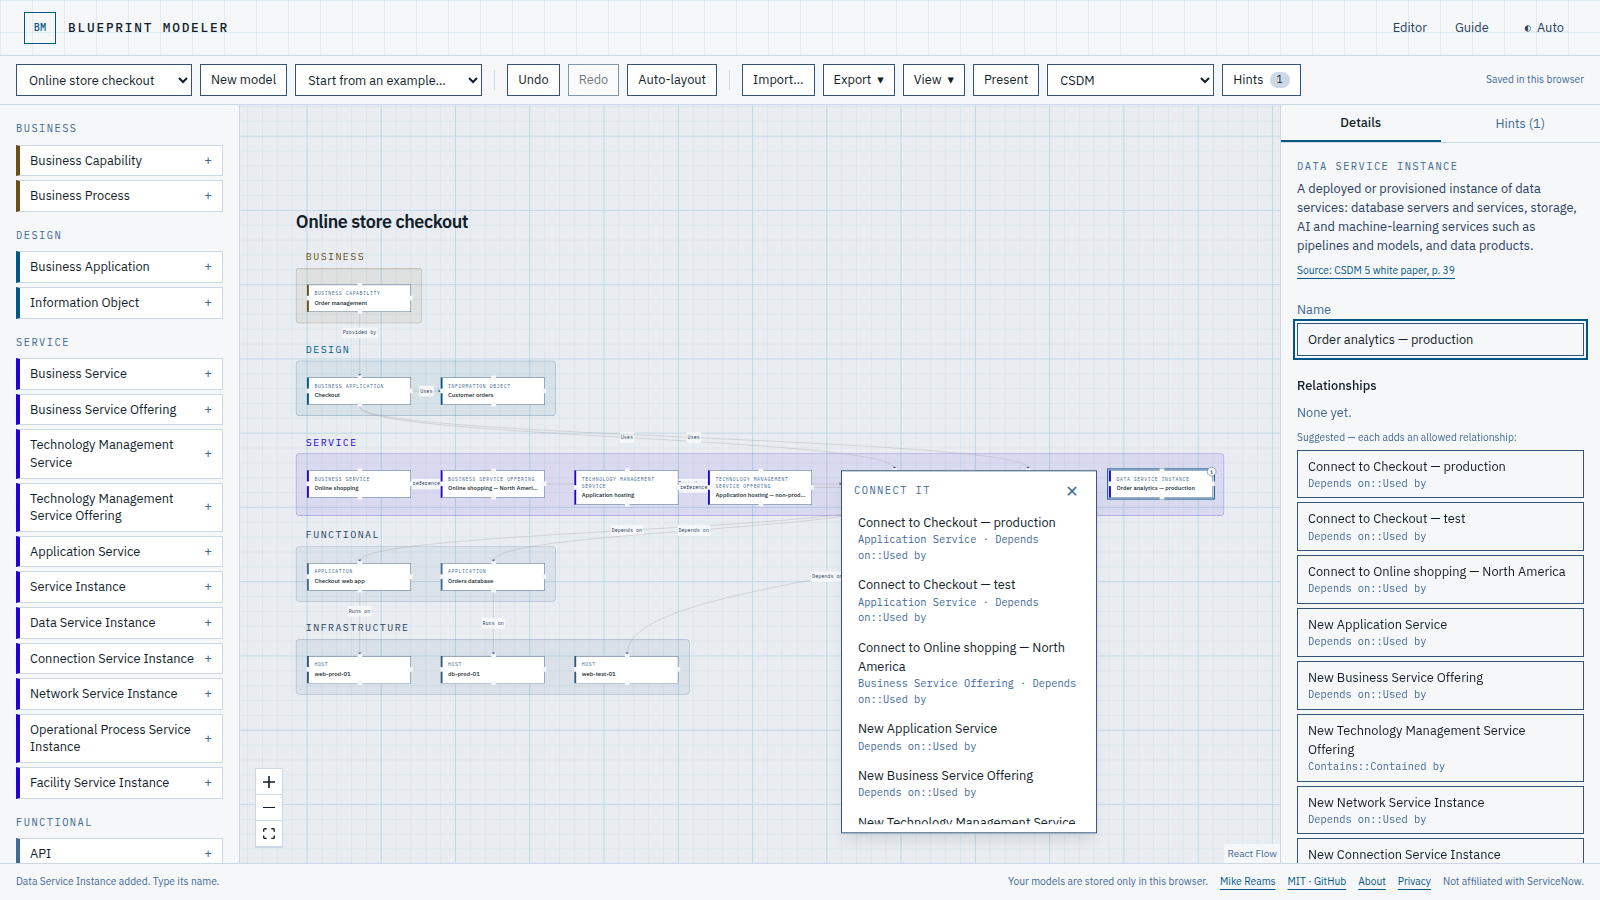Screen dimensions: 1600x900
Task: Zoom out with the minus control
Action: 269,808
